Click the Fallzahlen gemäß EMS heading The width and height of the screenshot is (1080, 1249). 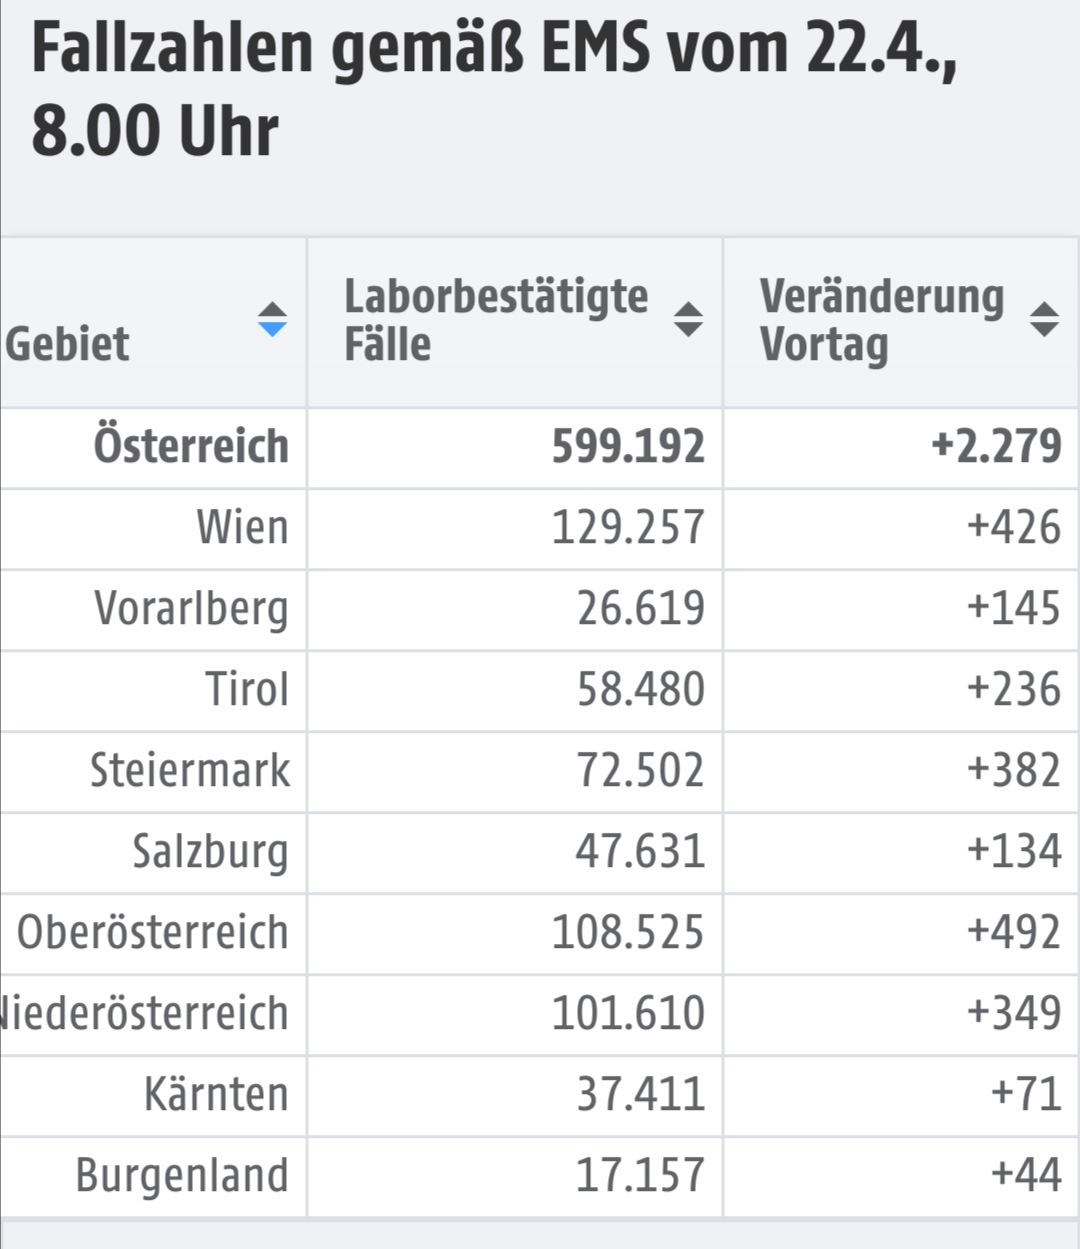(494, 90)
